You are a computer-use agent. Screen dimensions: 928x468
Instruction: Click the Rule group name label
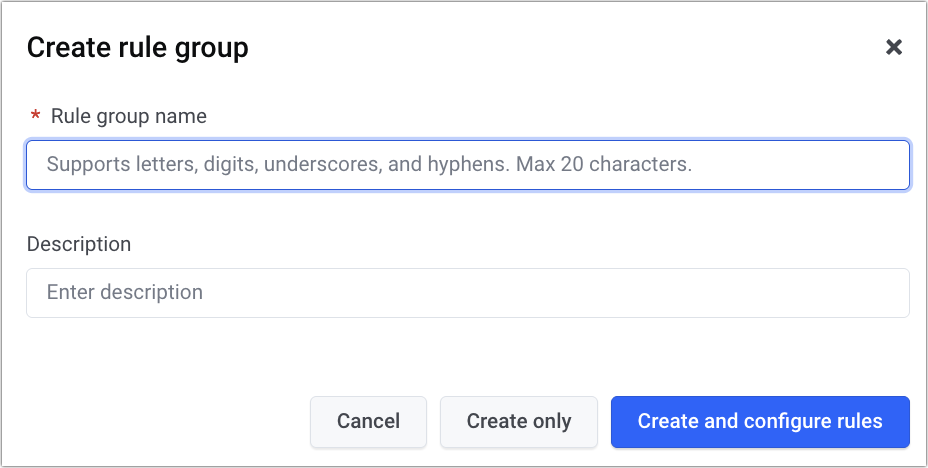click(128, 116)
